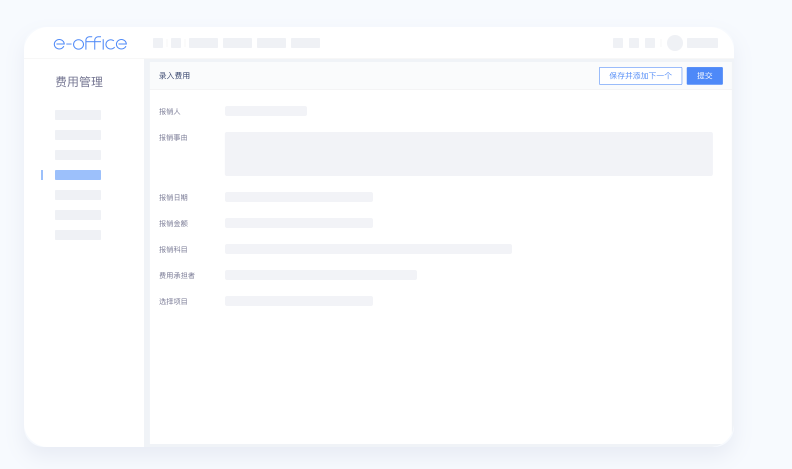Select the highlighted blue sidebar menu item
The width and height of the screenshot is (792, 469).
(78, 175)
